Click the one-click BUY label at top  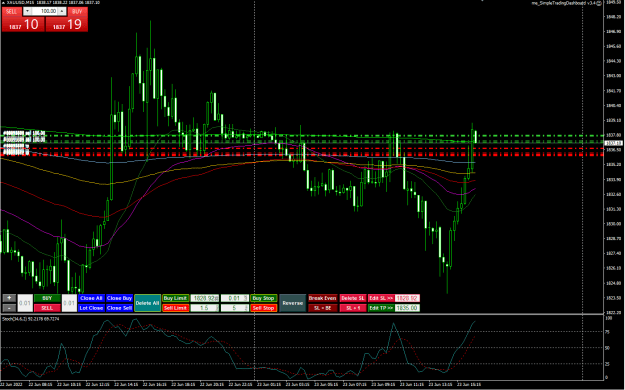[77, 12]
